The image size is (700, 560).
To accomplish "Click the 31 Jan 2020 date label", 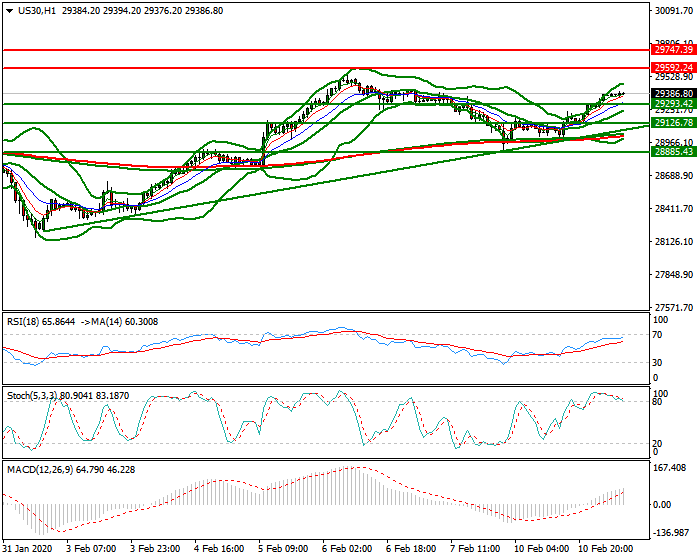I will 26,549.
